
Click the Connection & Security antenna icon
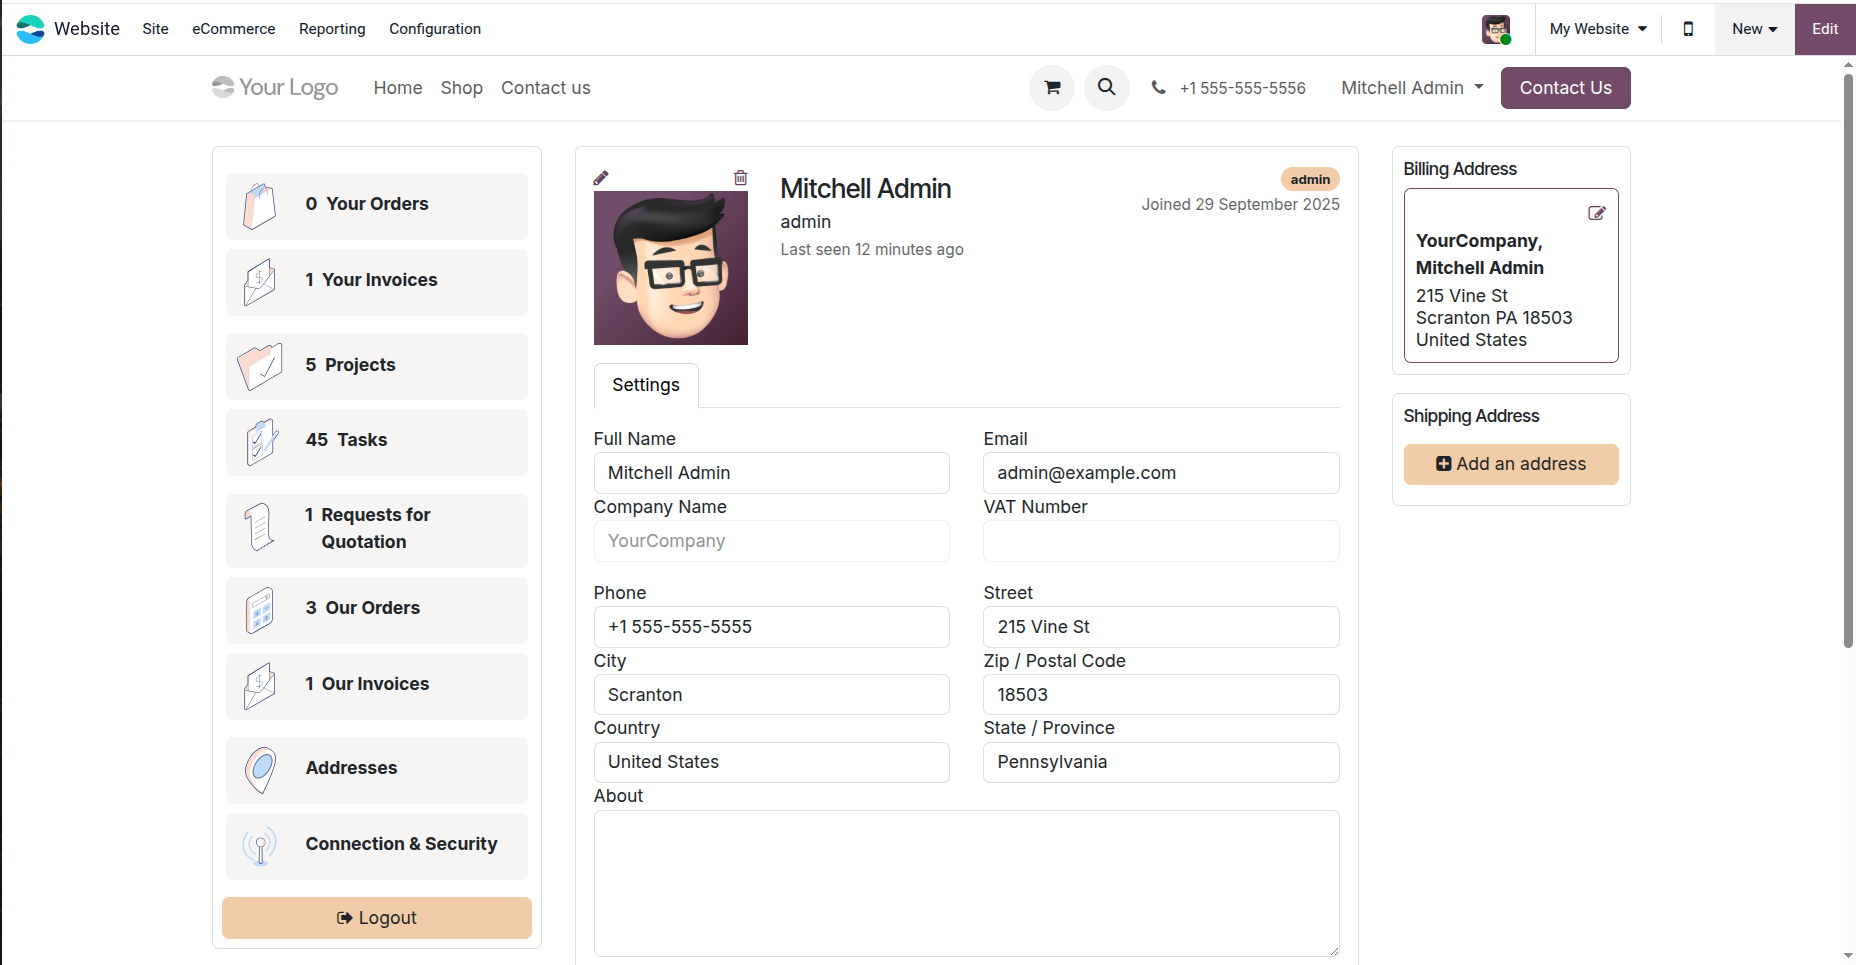260,846
